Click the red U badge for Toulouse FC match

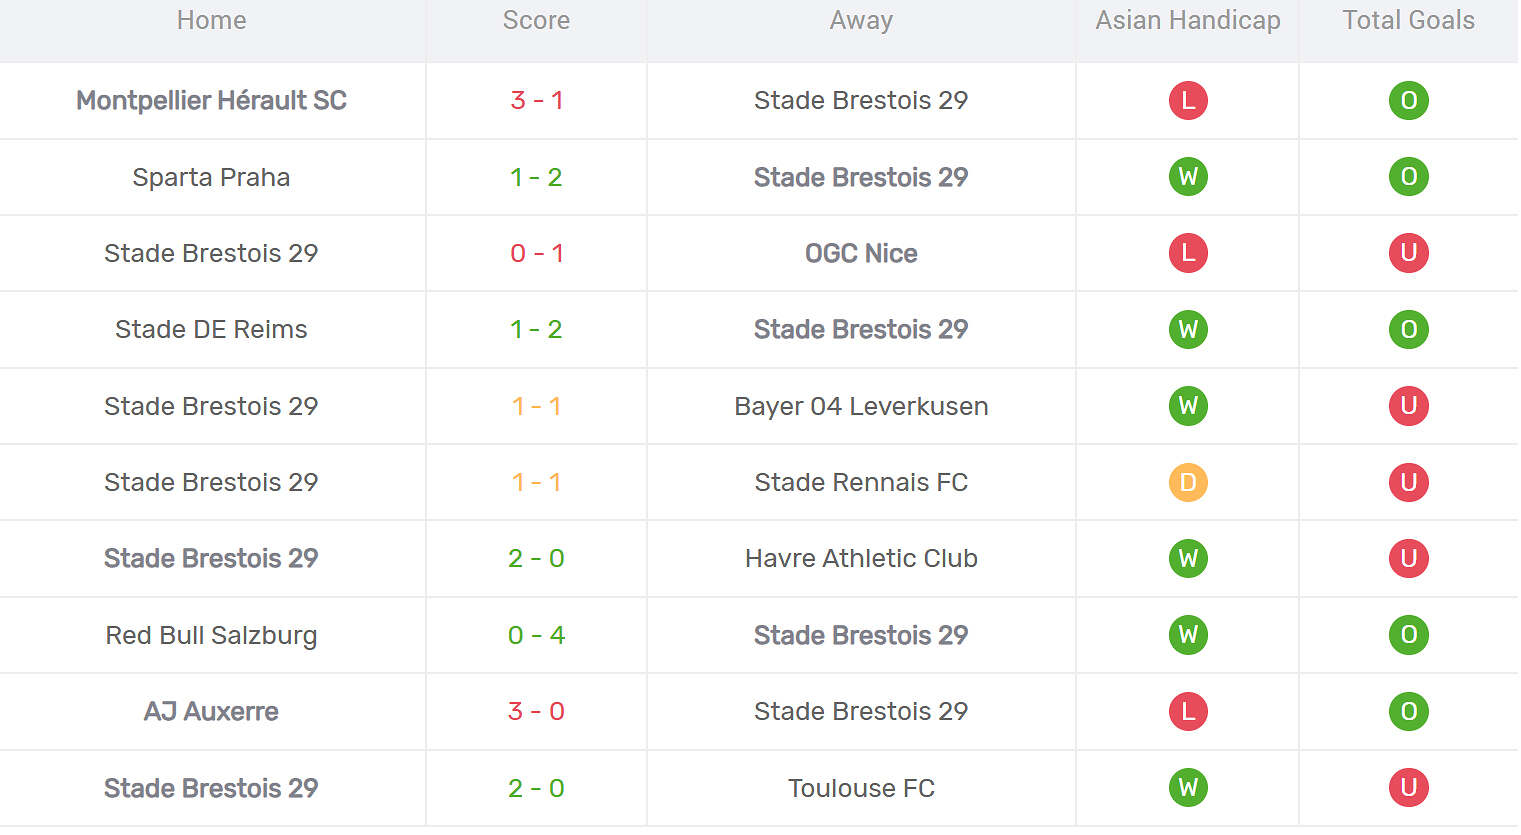[x=1408, y=788]
